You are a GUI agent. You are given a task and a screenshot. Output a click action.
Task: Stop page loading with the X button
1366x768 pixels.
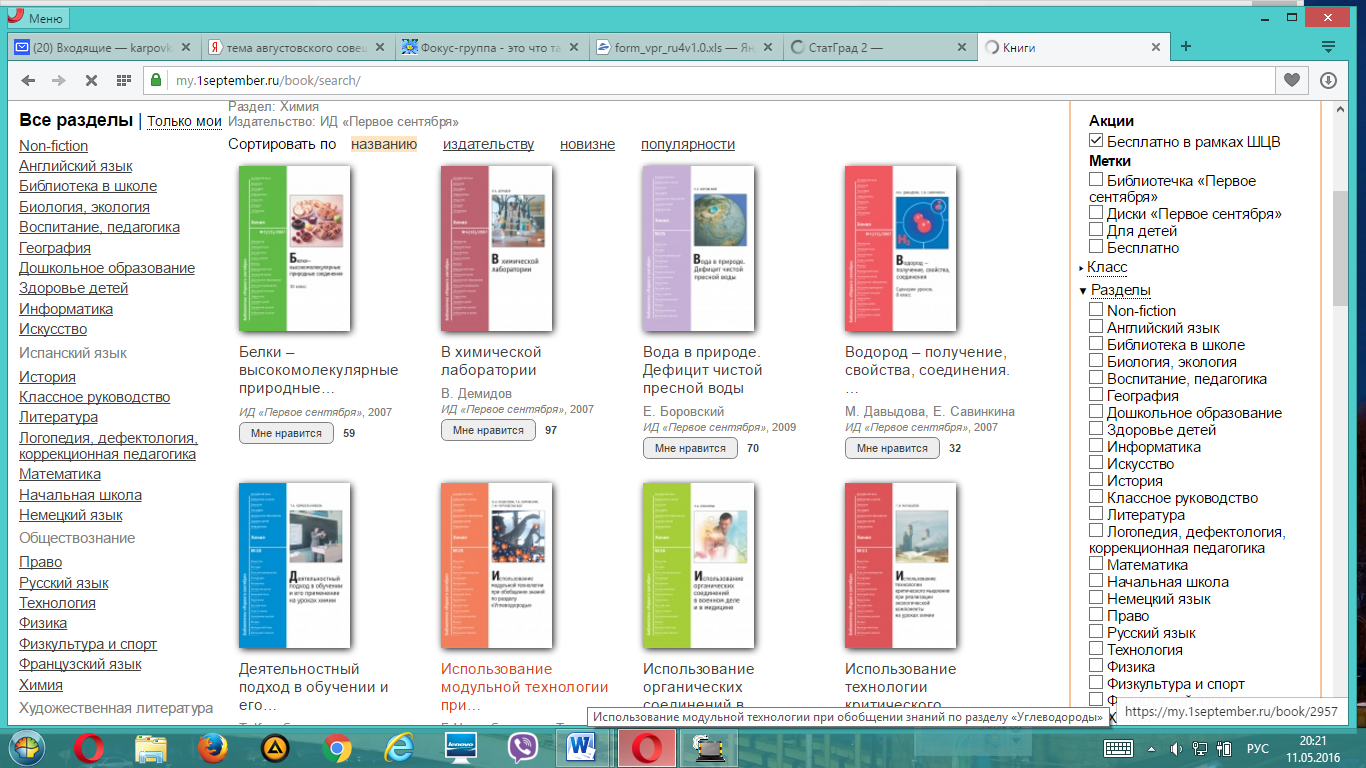coord(91,81)
